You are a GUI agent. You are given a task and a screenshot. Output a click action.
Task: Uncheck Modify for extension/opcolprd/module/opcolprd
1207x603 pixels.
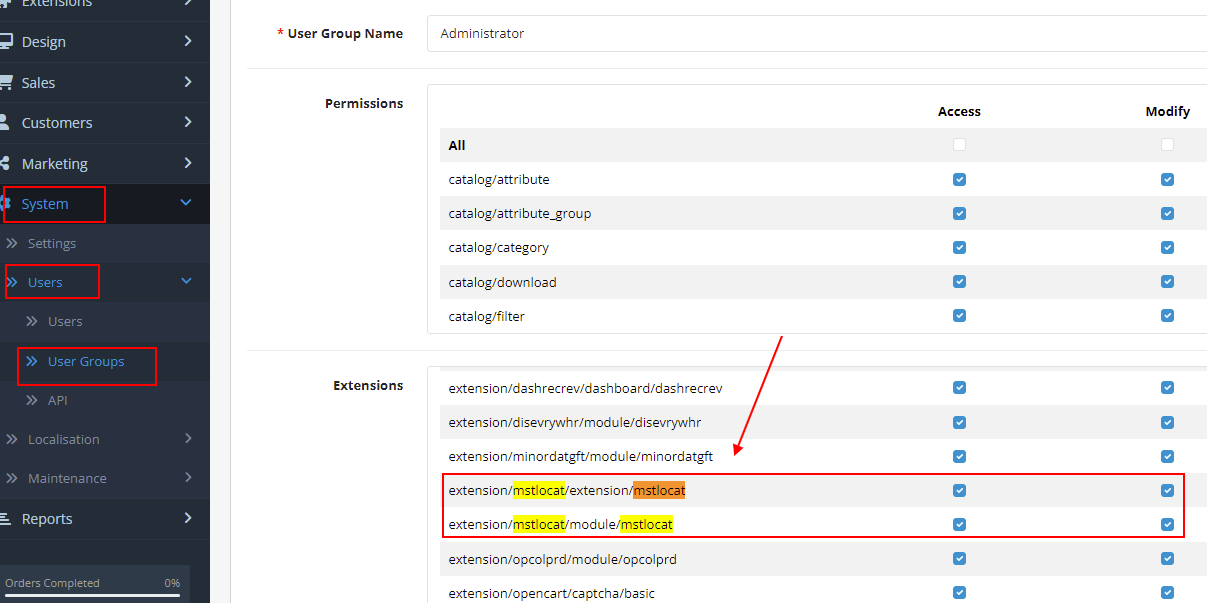click(1167, 559)
